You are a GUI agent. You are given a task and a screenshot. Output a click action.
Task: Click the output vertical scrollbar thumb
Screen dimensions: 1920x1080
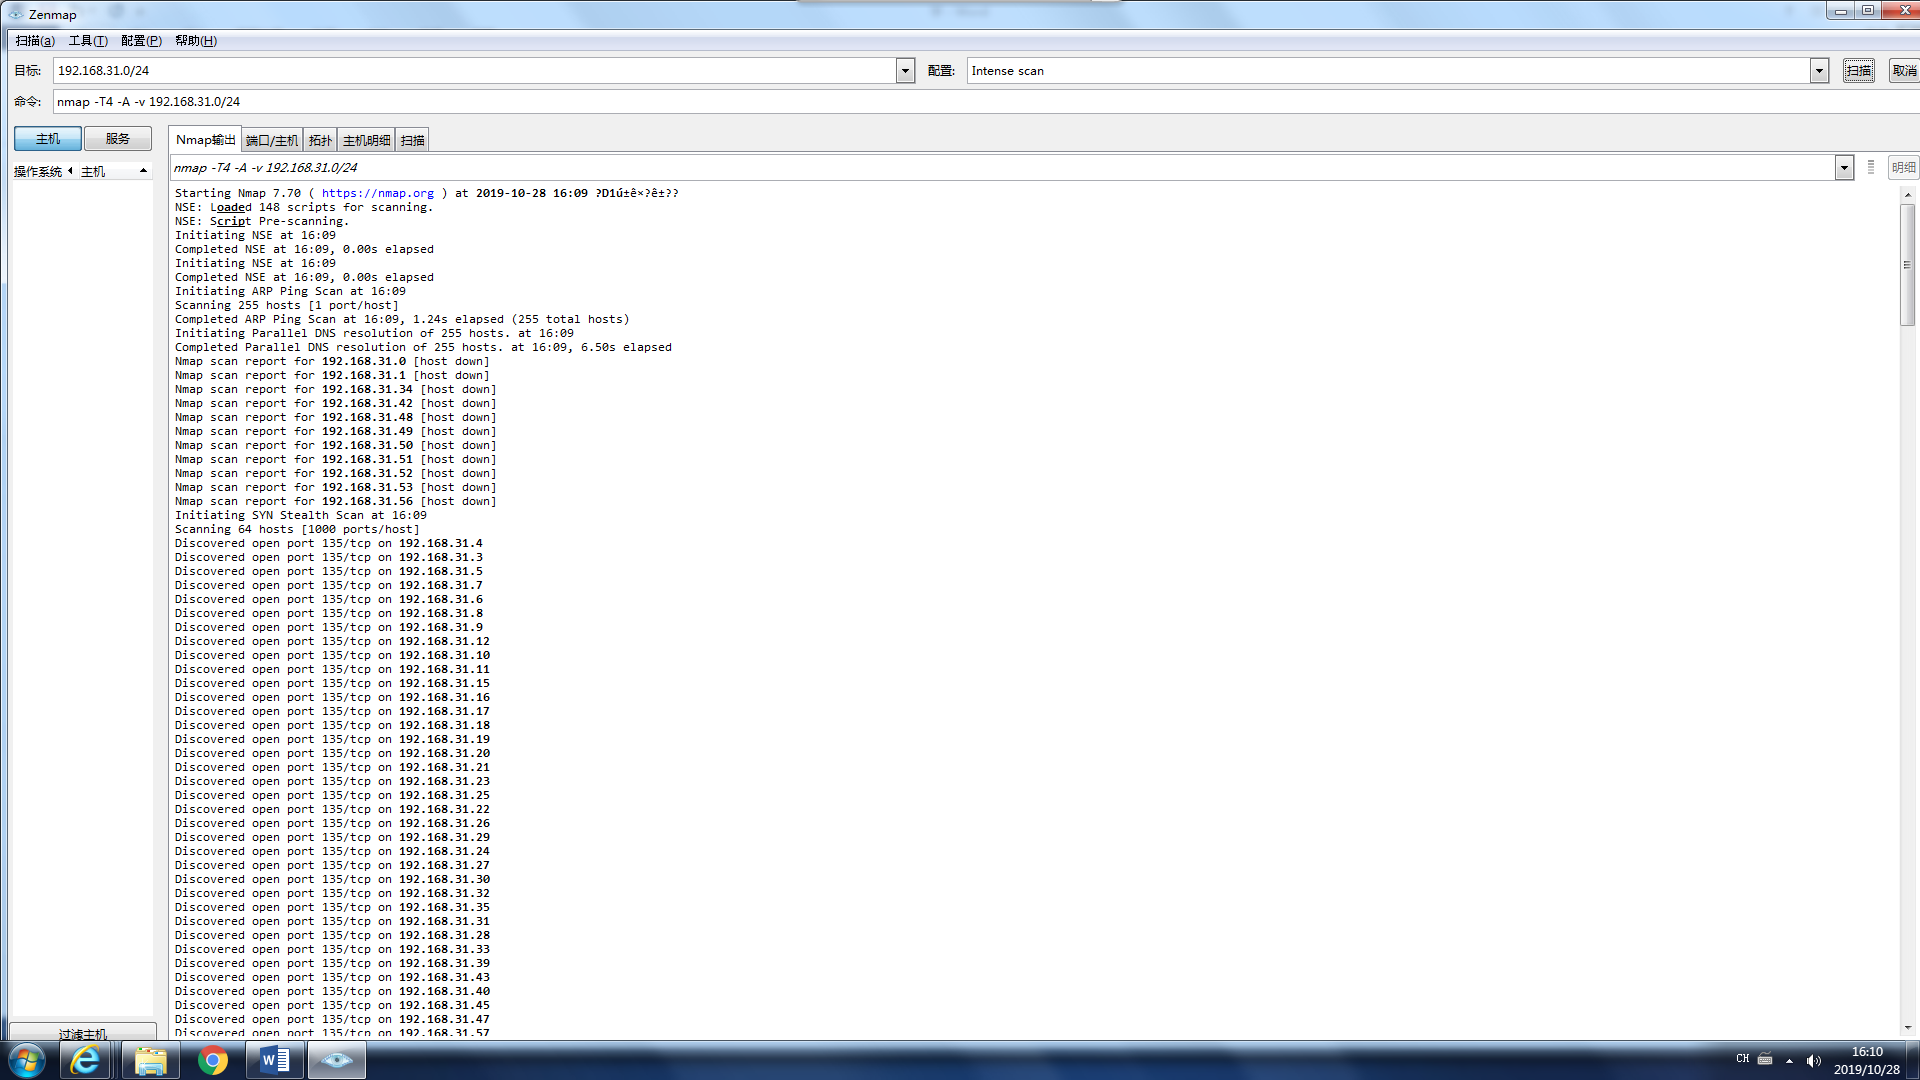(x=1907, y=265)
